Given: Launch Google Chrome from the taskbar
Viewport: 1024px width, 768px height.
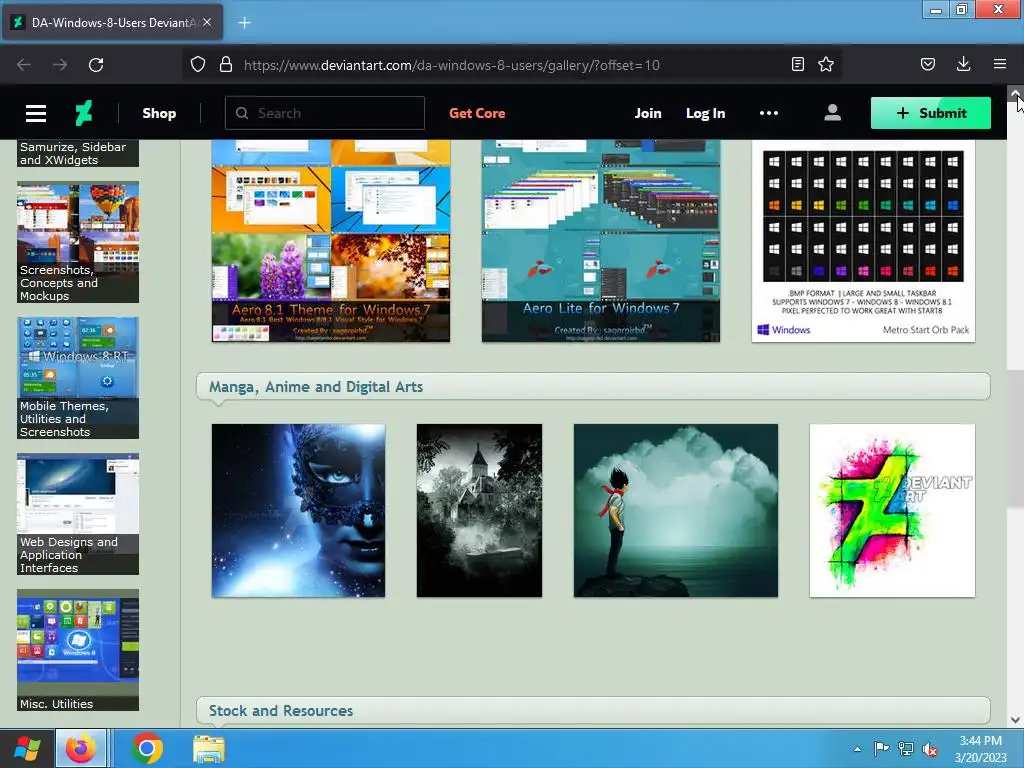Looking at the screenshot, I should tap(147, 748).
